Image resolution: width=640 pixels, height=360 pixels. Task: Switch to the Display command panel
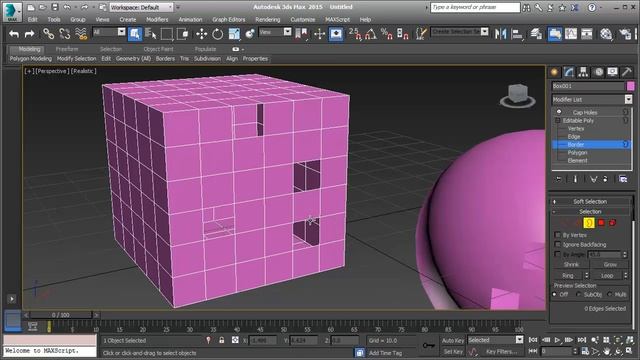click(612, 72)
